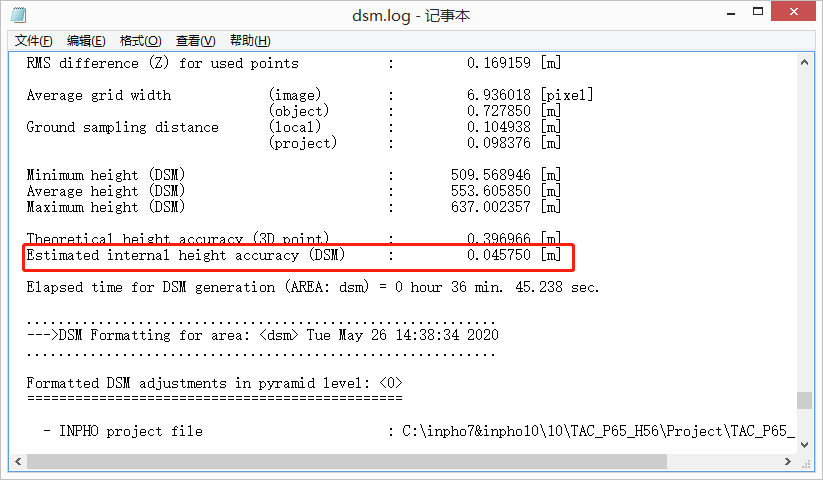The width and height of the screenshot is (823, 480).
Task: Click the vertical scrollbar down arrow
Action: 804,444
